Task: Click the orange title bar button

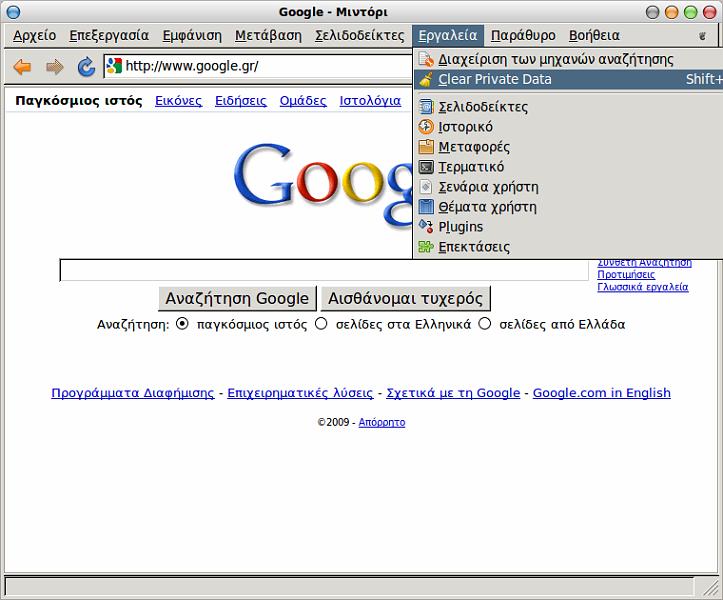Action: click(x=671, y=12)
